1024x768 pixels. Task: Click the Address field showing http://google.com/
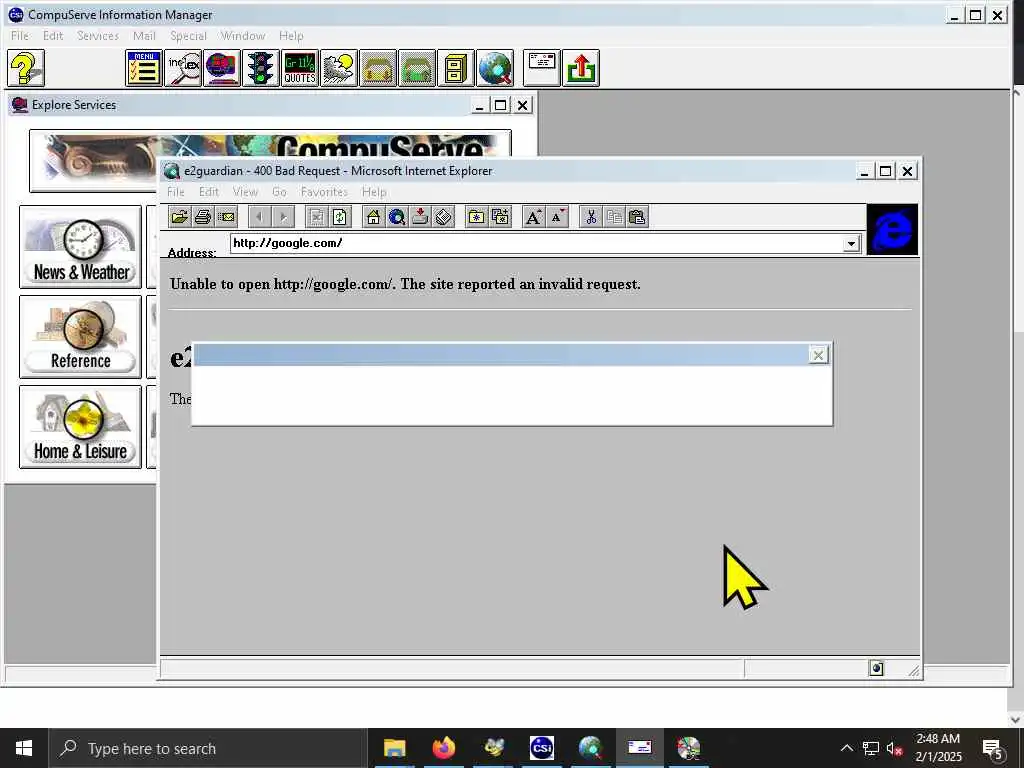click(536, 244)
